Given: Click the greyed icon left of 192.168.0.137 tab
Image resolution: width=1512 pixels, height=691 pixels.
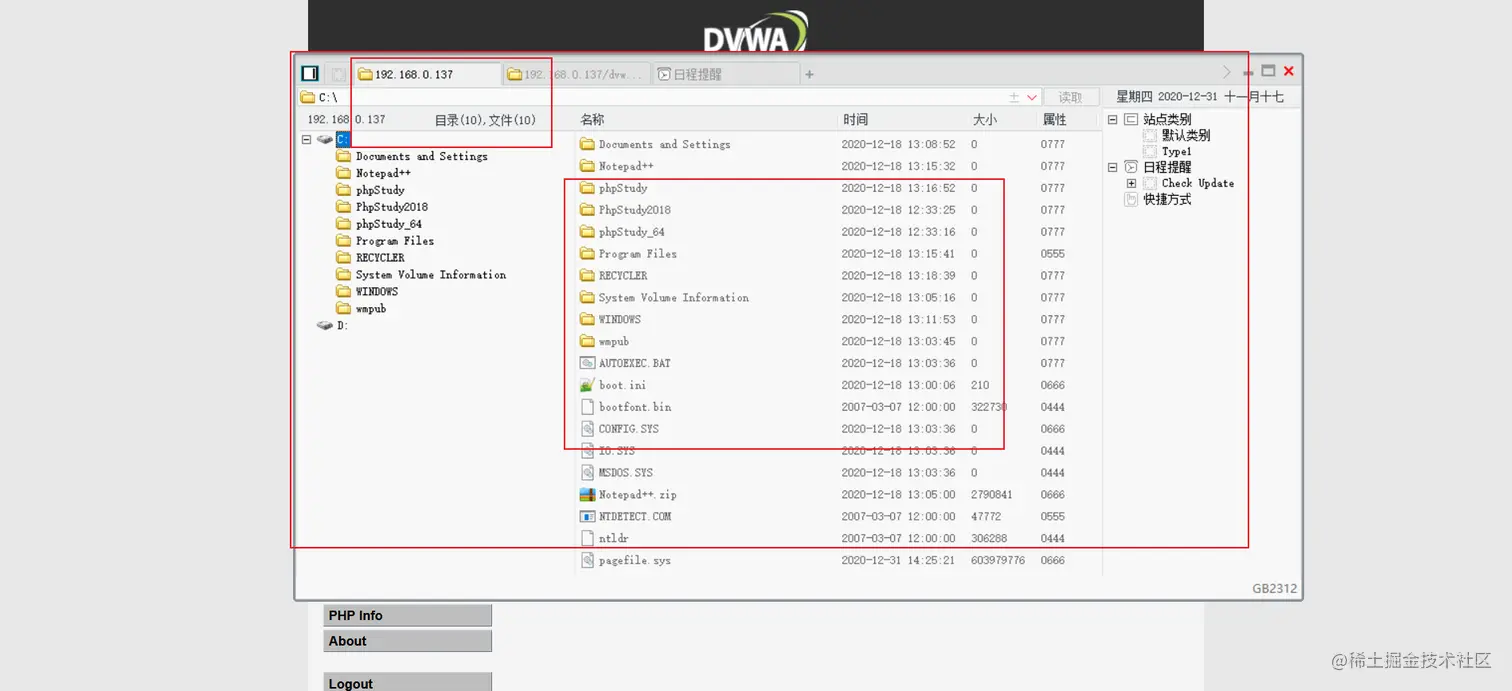Looking at the screenshot, I should pos(339,74).
